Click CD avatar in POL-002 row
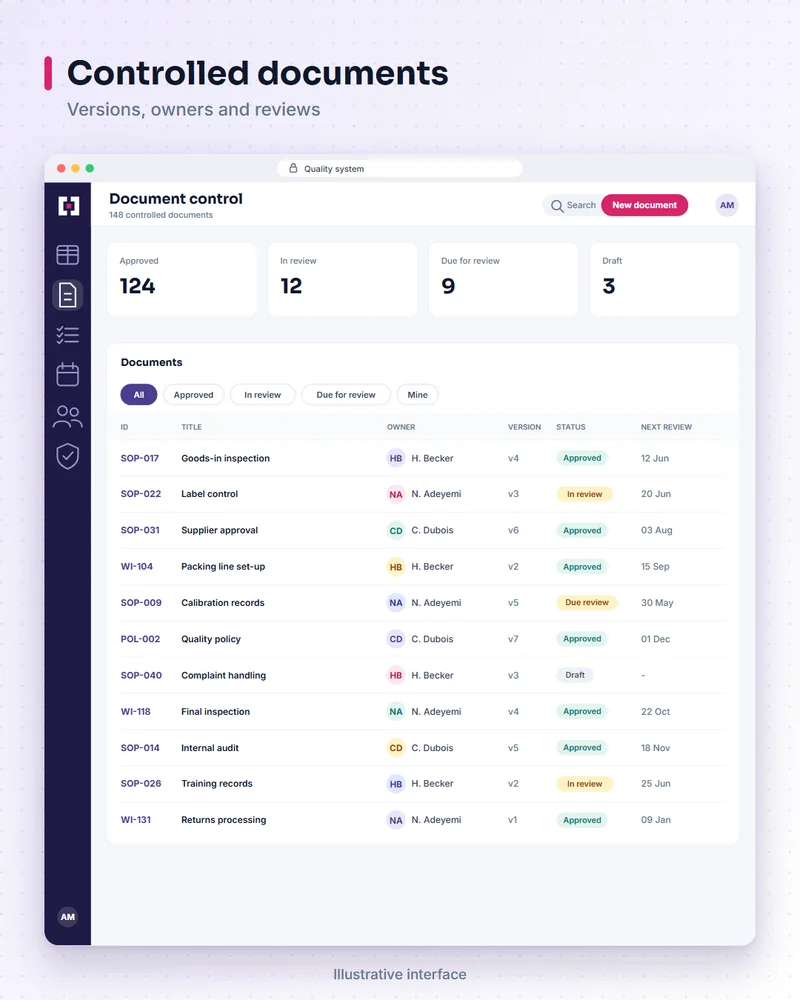The height and width of the screenshot is (1000, 800). tap(396, 639)
